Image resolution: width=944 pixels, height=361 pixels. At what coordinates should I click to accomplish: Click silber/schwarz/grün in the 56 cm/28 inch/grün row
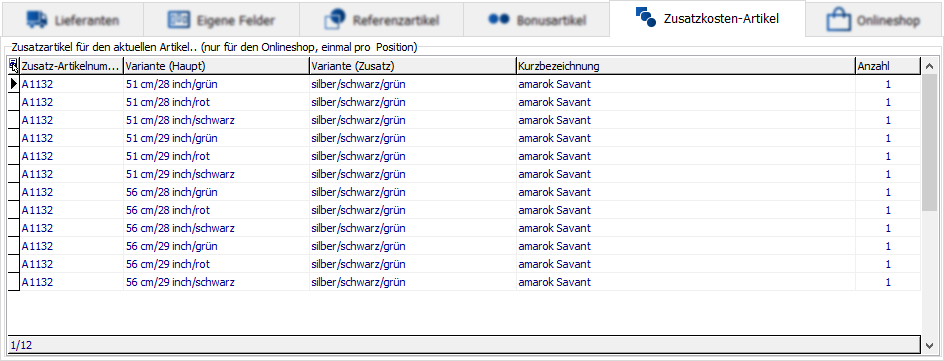pos(358,192)
